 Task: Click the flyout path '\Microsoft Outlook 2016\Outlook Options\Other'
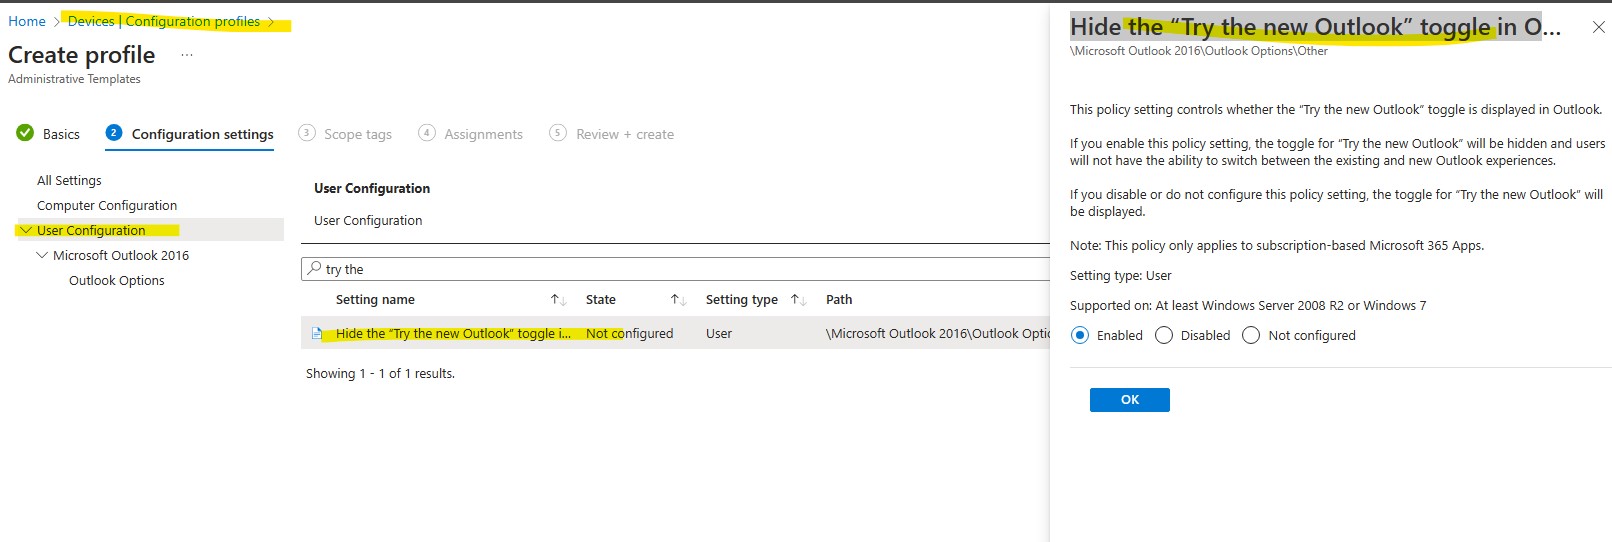1199,51
